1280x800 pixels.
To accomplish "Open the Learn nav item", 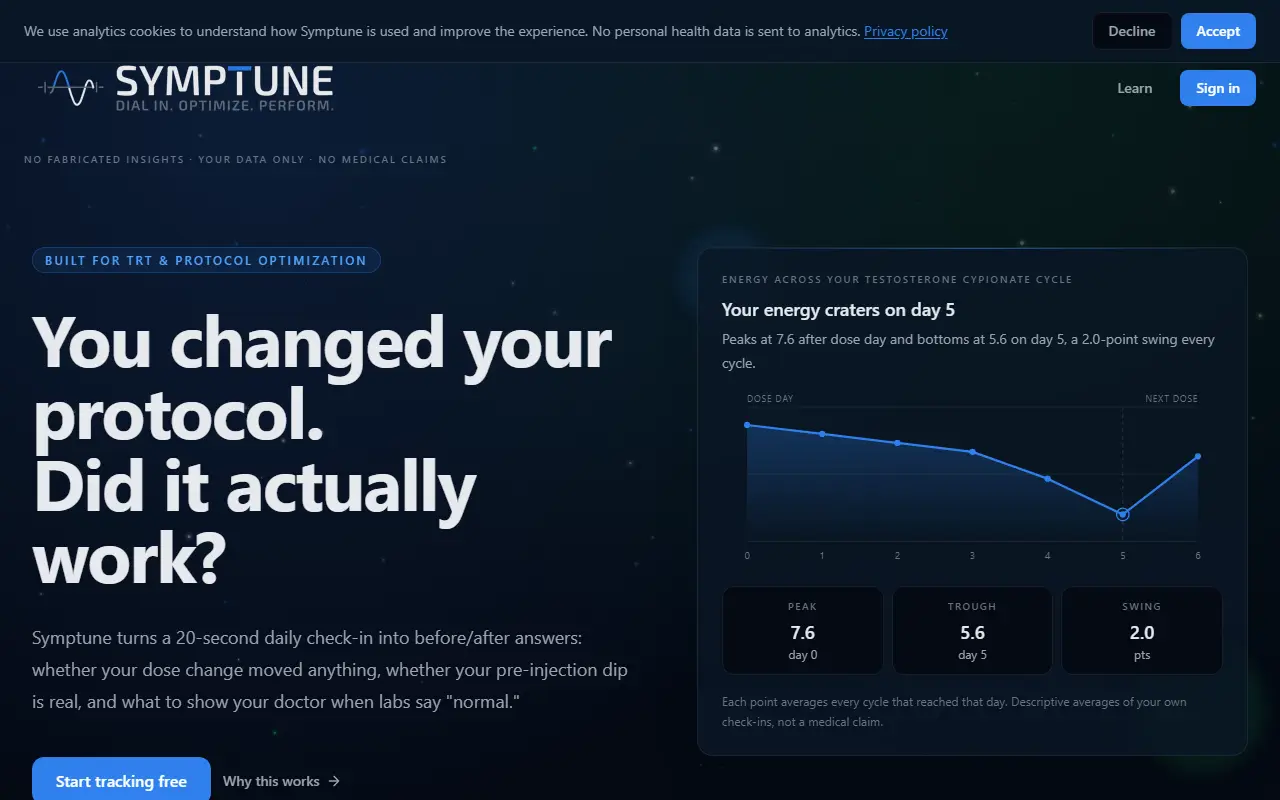I will pos(1134,88).
